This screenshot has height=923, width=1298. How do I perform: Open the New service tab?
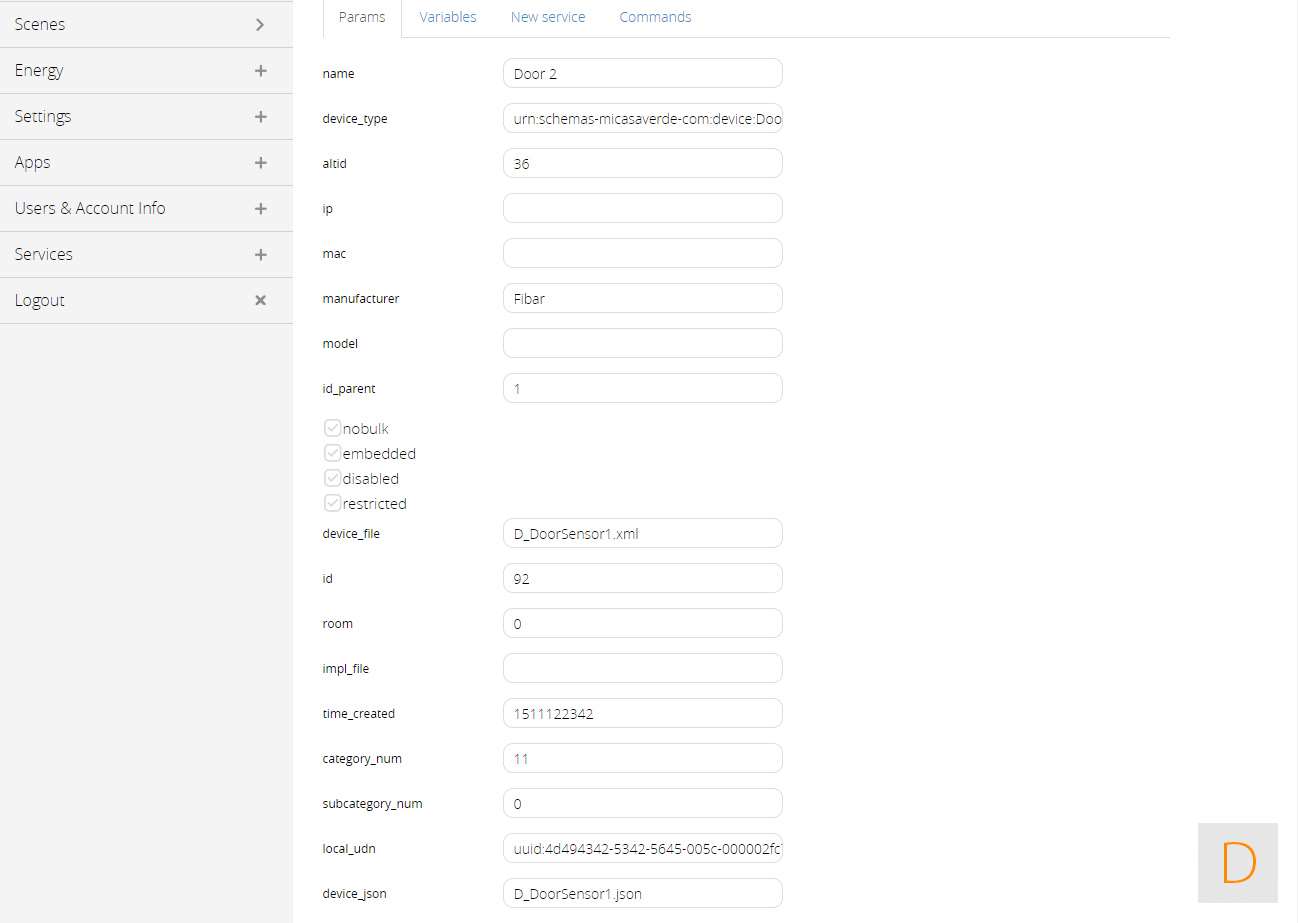pos(547,17)
